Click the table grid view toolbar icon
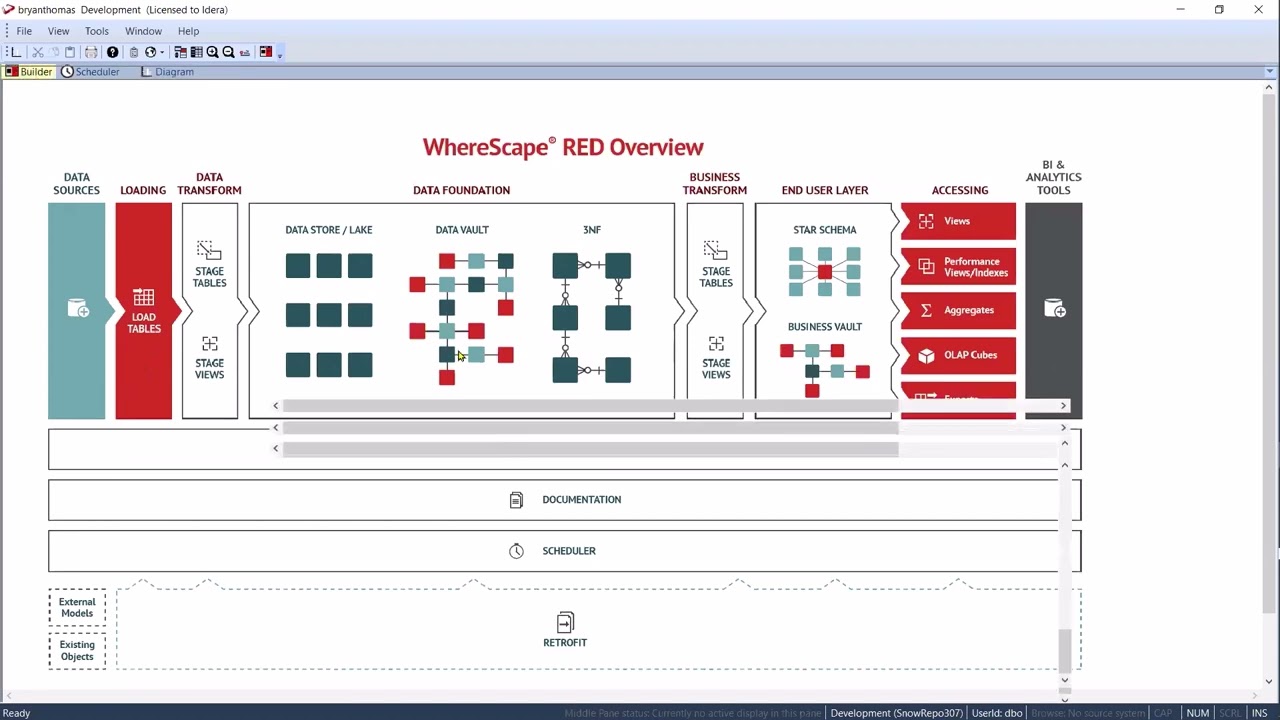 196,52
